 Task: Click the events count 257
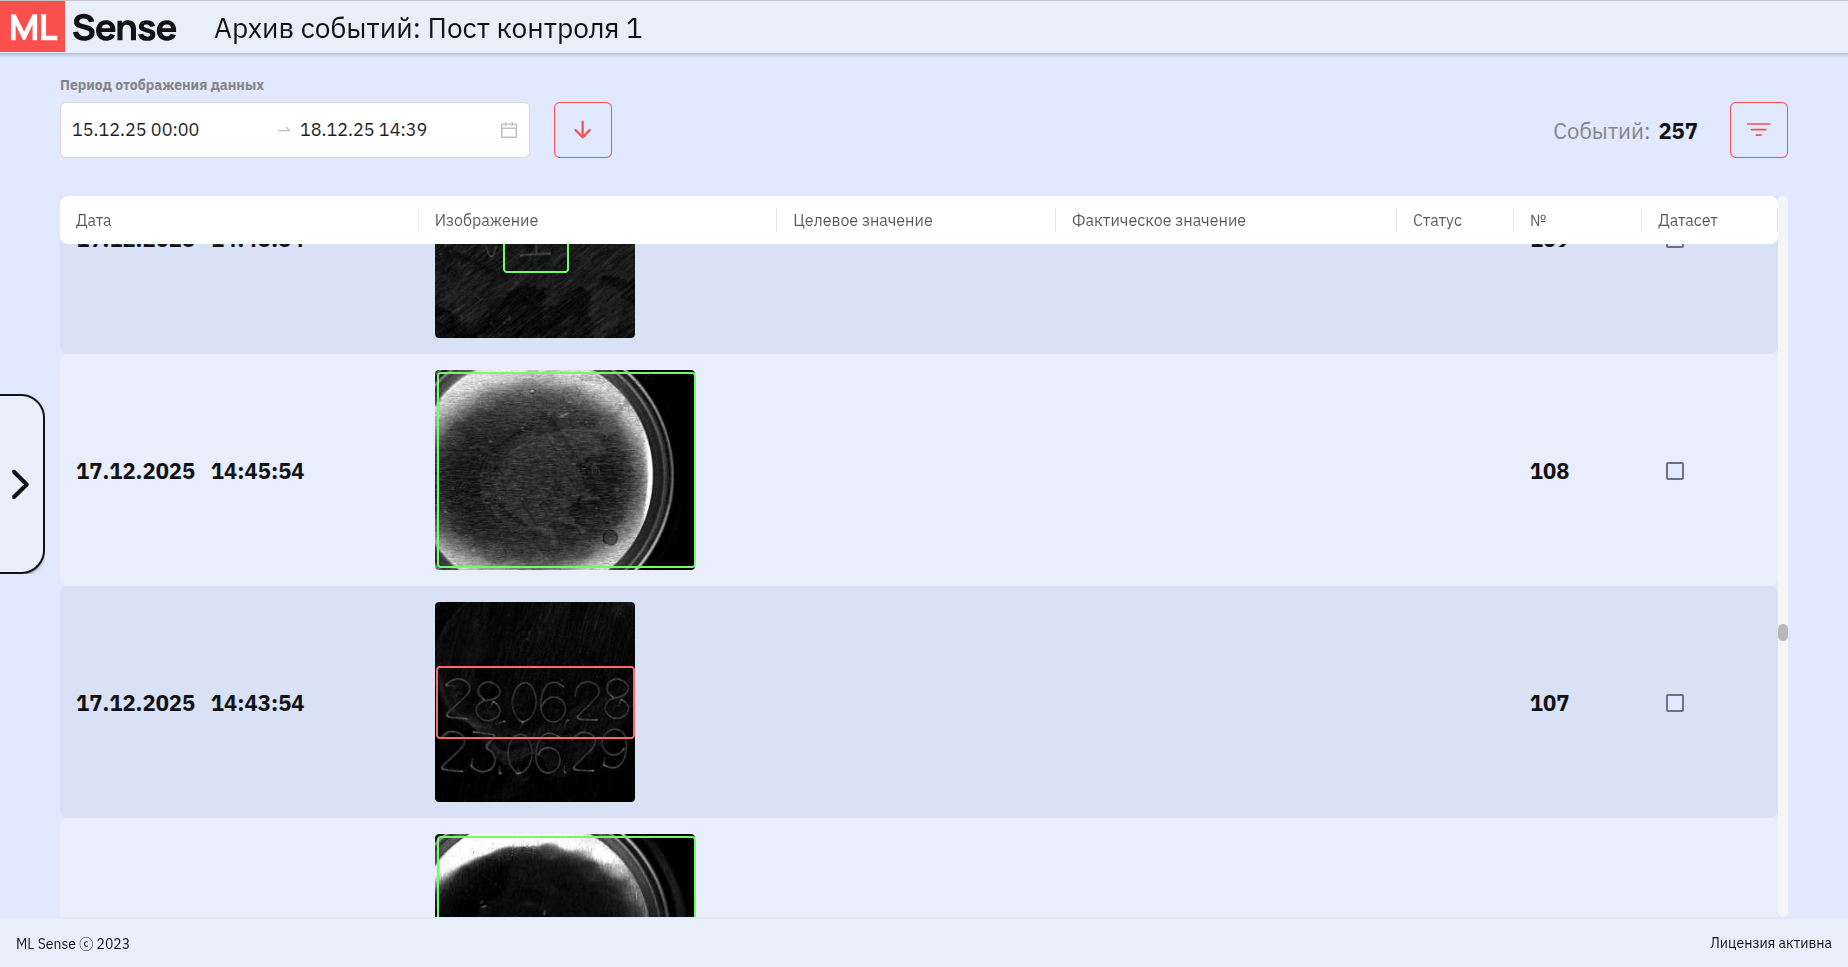click(x=1678, y=131)
